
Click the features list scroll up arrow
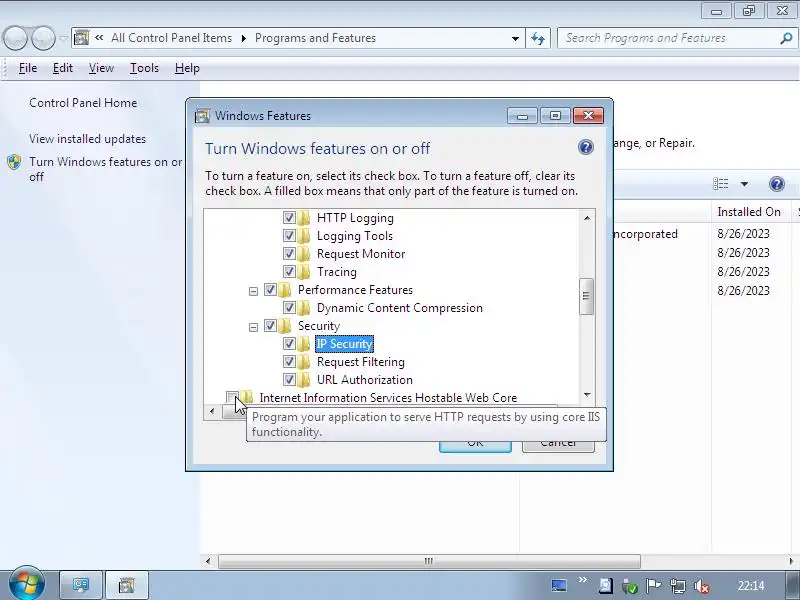click(x=587, y=217)
